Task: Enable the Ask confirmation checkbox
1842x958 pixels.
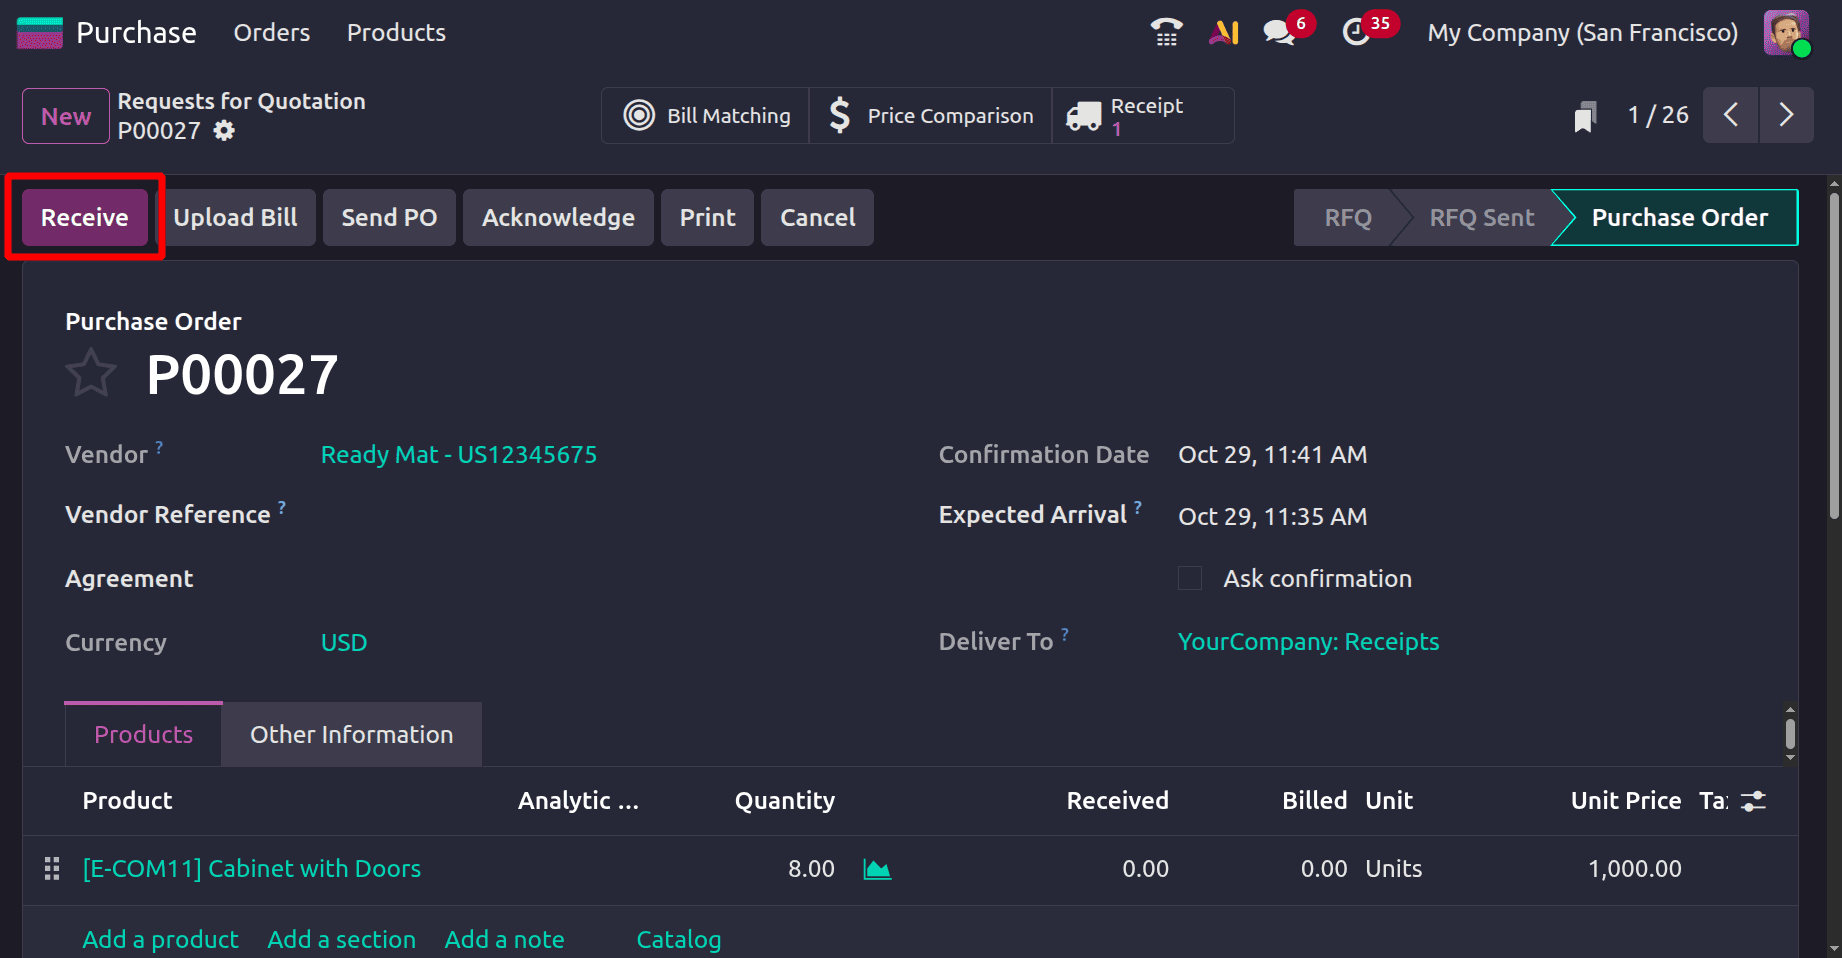Action: click(x=1189, y=578)
